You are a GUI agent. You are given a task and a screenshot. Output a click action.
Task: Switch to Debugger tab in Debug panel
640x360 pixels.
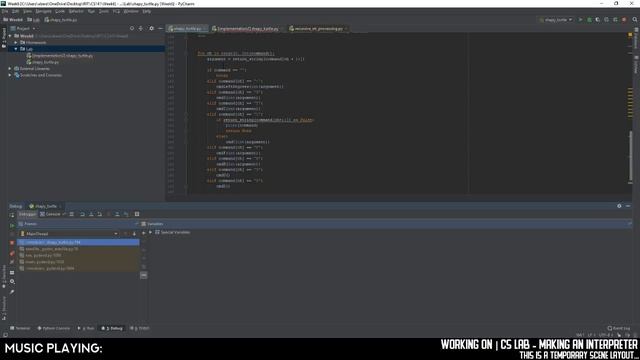(27, 214)
